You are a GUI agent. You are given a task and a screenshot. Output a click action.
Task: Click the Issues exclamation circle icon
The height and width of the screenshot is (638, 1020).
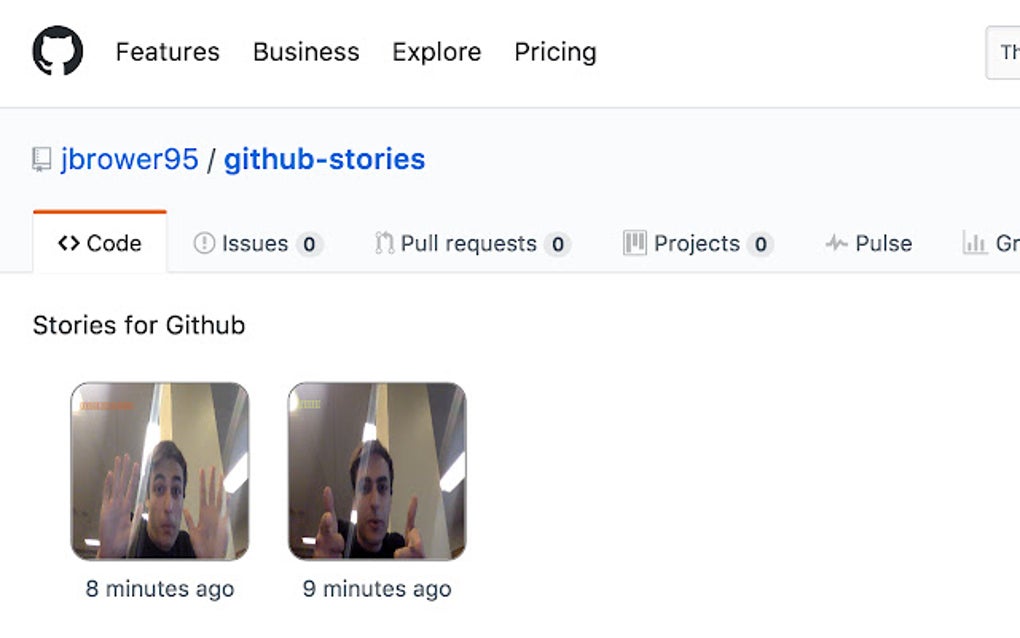[x=207, y=243]
